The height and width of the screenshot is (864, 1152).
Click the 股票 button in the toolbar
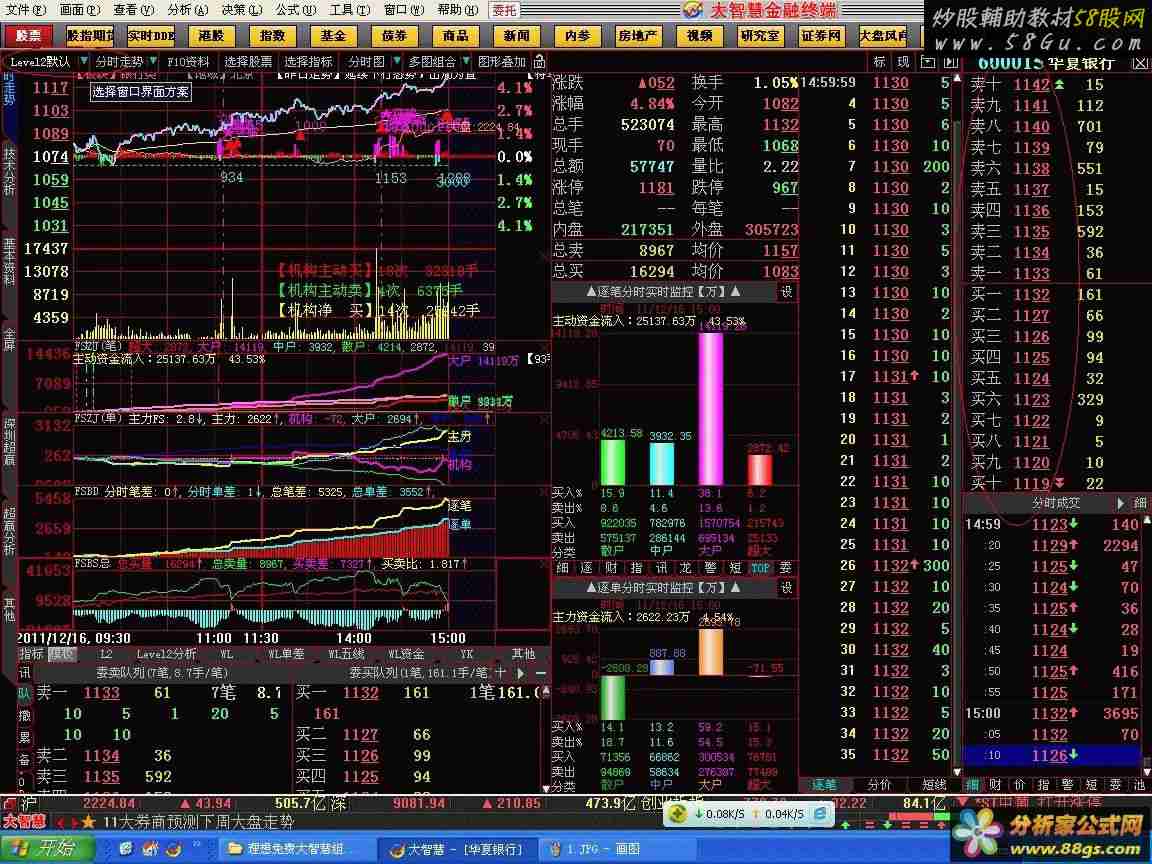(29, 35)
